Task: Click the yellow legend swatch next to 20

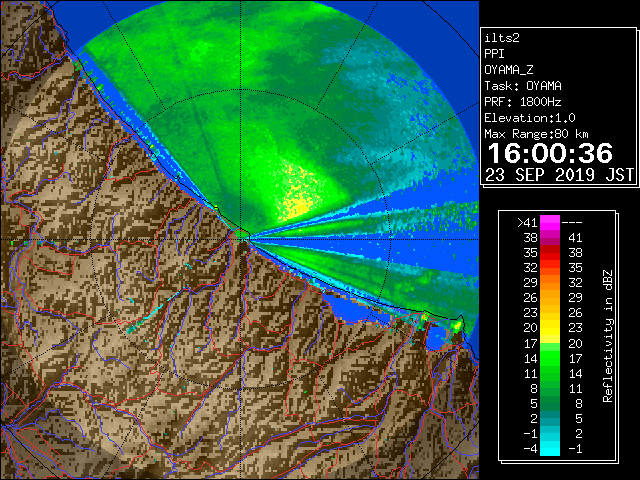Action: coord(550,328)
